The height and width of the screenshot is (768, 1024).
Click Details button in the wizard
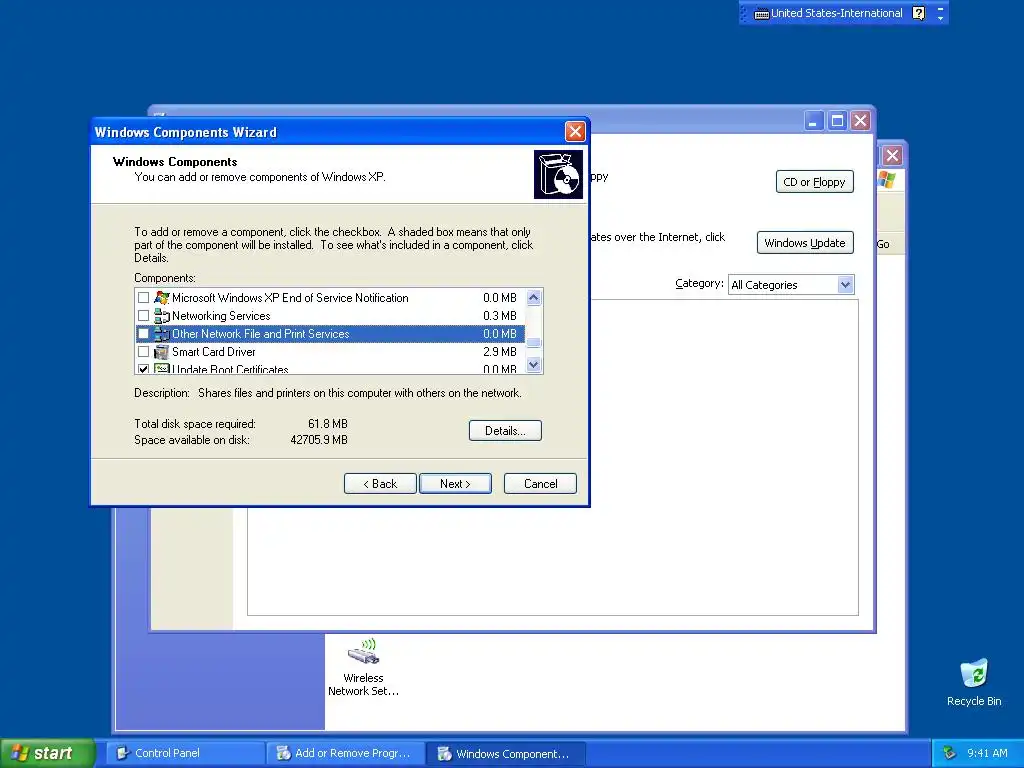click(x=505, y=430)
